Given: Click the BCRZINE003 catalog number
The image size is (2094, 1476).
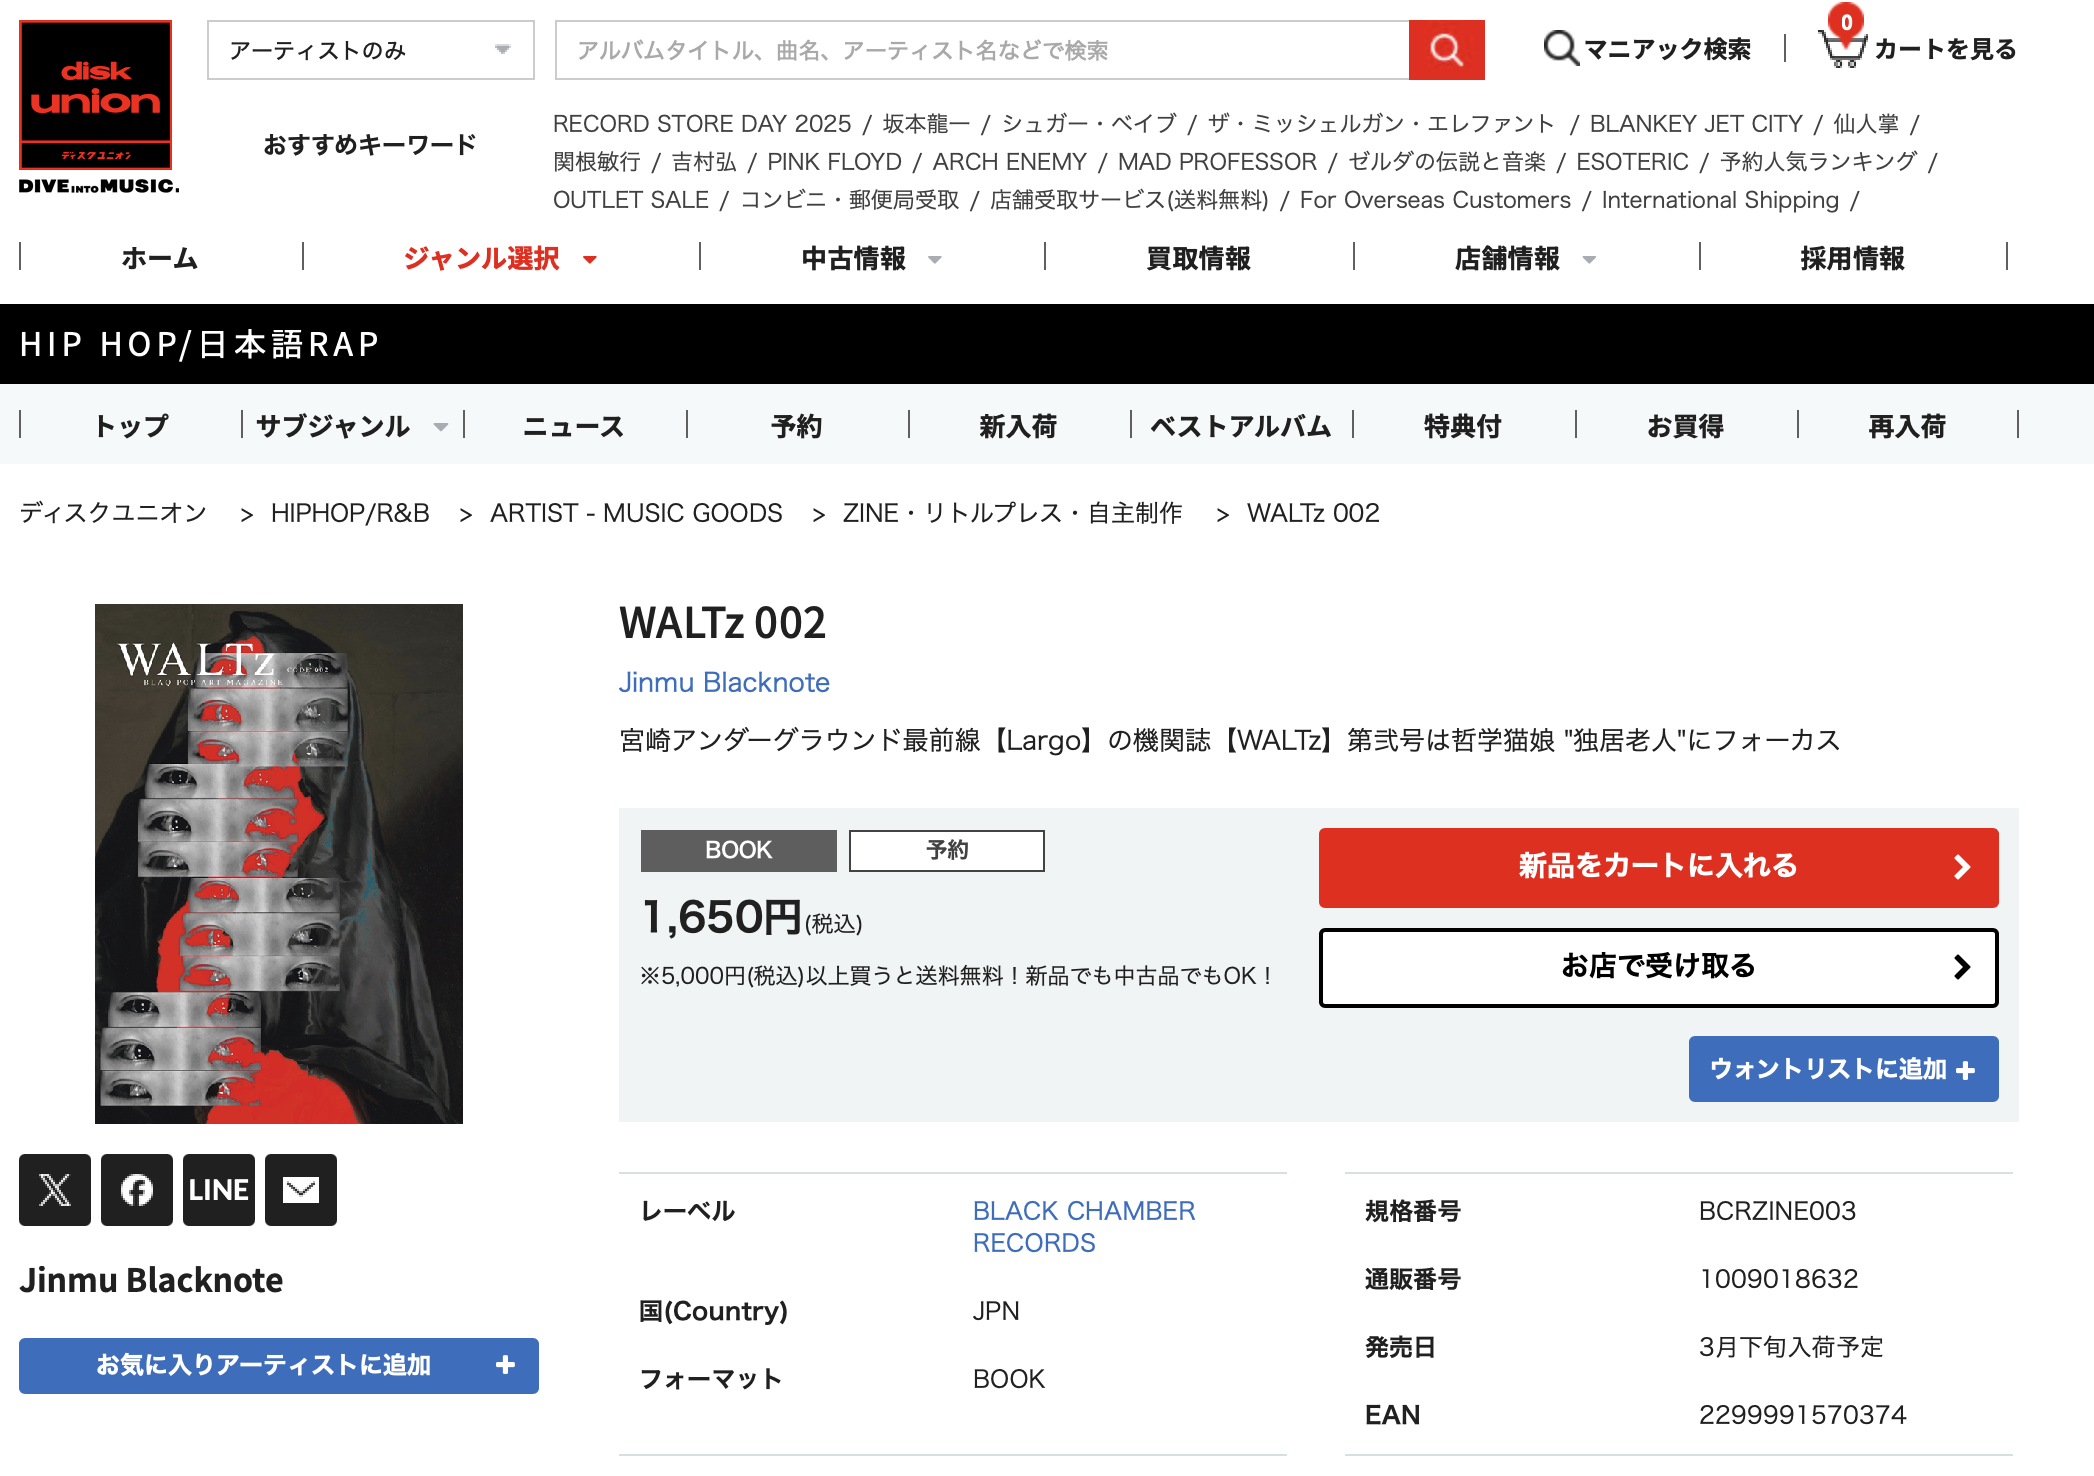Looking at the screenshot, I should coord(1777,1211).
